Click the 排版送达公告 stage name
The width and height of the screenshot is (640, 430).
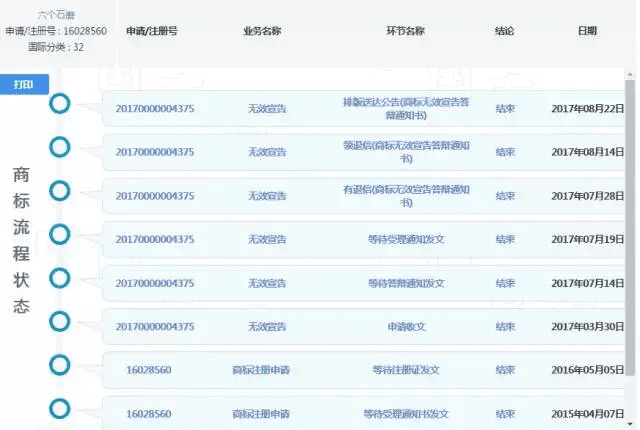pyautogui.click(x=406, y=109)
